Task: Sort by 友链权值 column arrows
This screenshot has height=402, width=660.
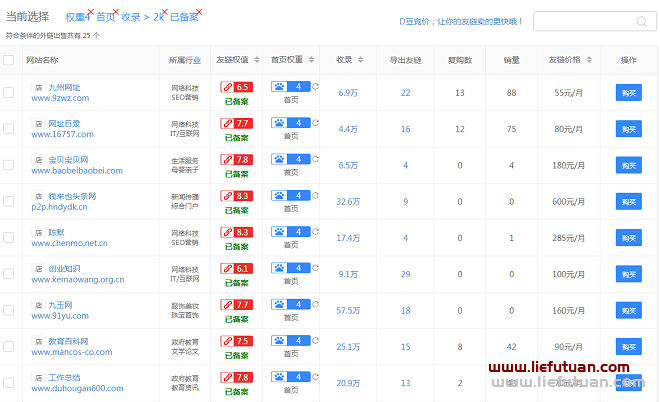Action: point(257,60)
